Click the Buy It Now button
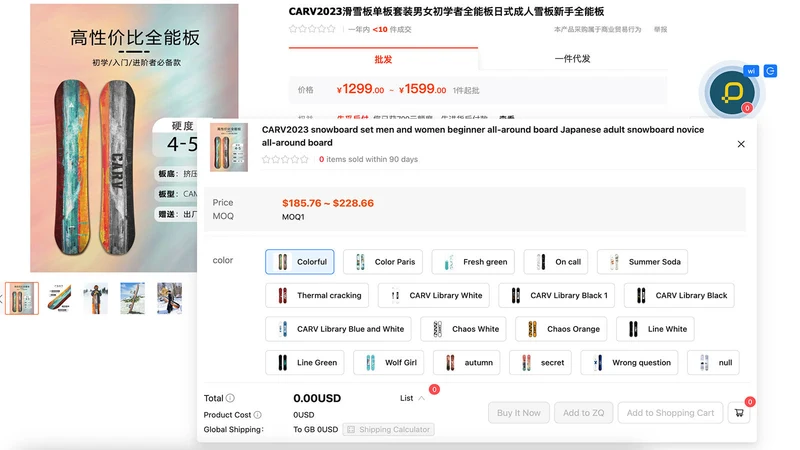The width and height of the screenshot is (800, 450). (x=519, y=413)
